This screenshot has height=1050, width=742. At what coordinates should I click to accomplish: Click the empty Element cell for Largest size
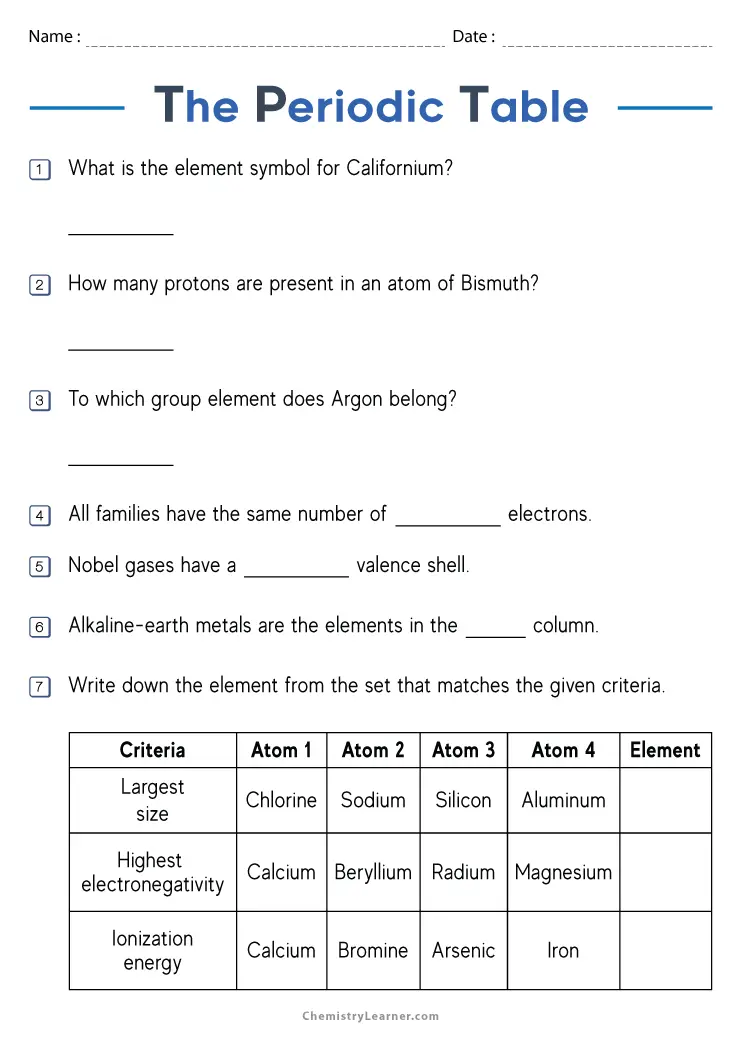[x=665, y=800]
